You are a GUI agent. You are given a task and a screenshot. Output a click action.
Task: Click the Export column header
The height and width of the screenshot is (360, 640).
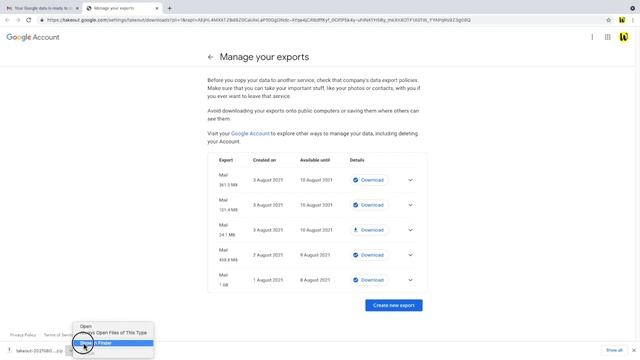[x=226, y=160]
